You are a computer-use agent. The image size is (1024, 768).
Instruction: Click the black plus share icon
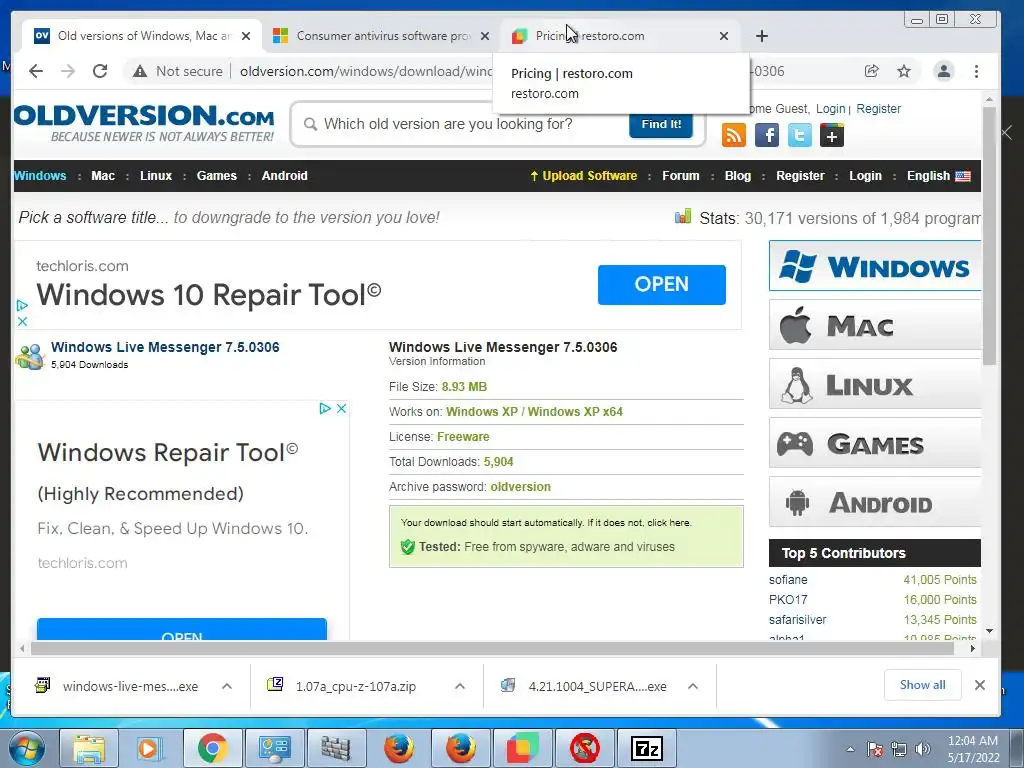[x=832, y=135]
